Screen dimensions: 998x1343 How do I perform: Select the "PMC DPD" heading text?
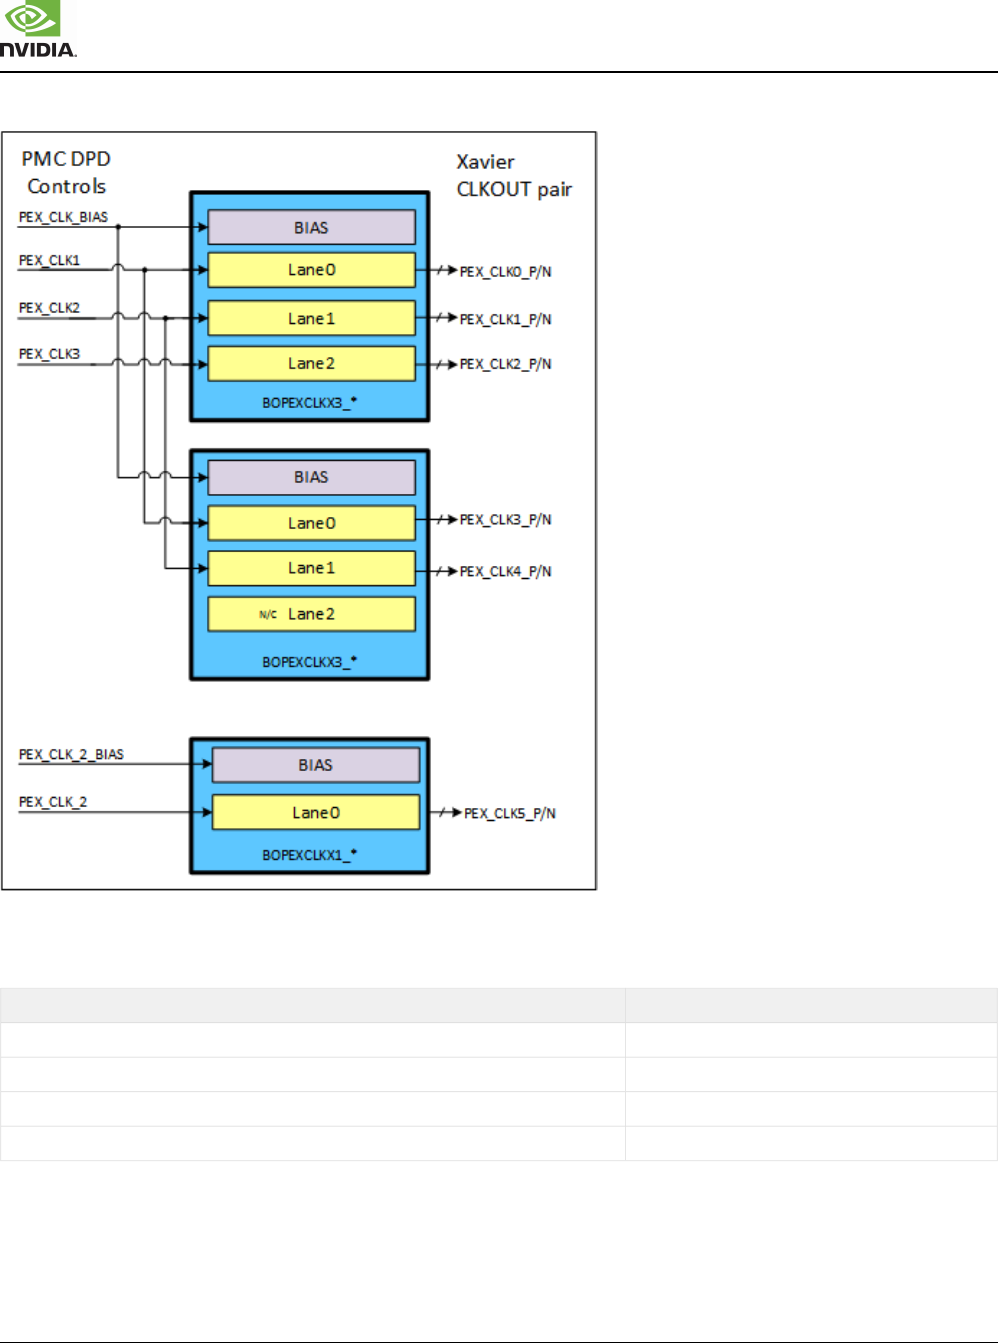(x=66, y=159)
